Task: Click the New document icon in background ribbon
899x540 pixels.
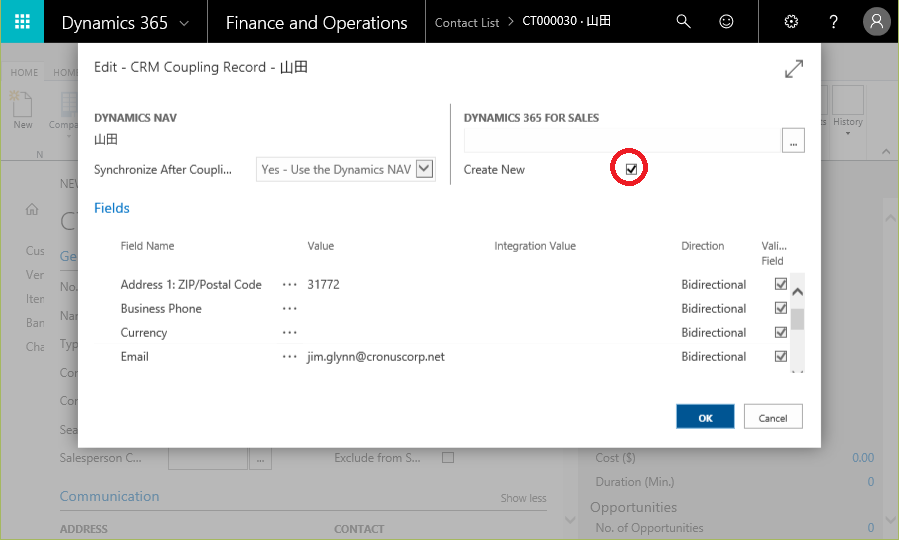Action: pos(22,105)
